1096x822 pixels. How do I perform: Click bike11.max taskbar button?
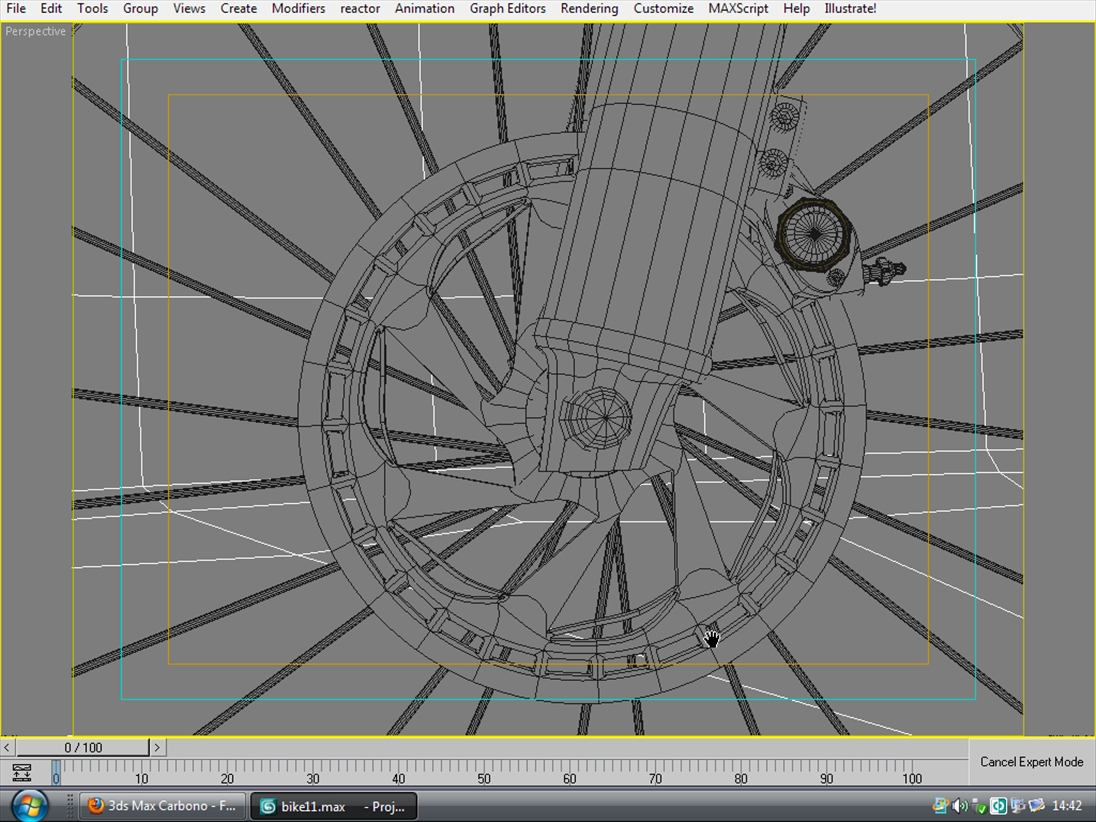pyautogui.click(x=333, y=806)
